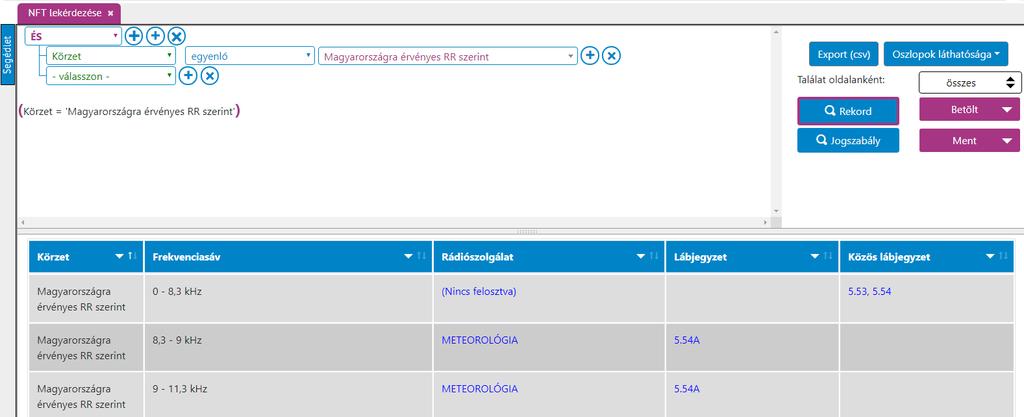Select the 9 - 11,3 kHz cell
1024x417 pixels.
tap(288, 395)
